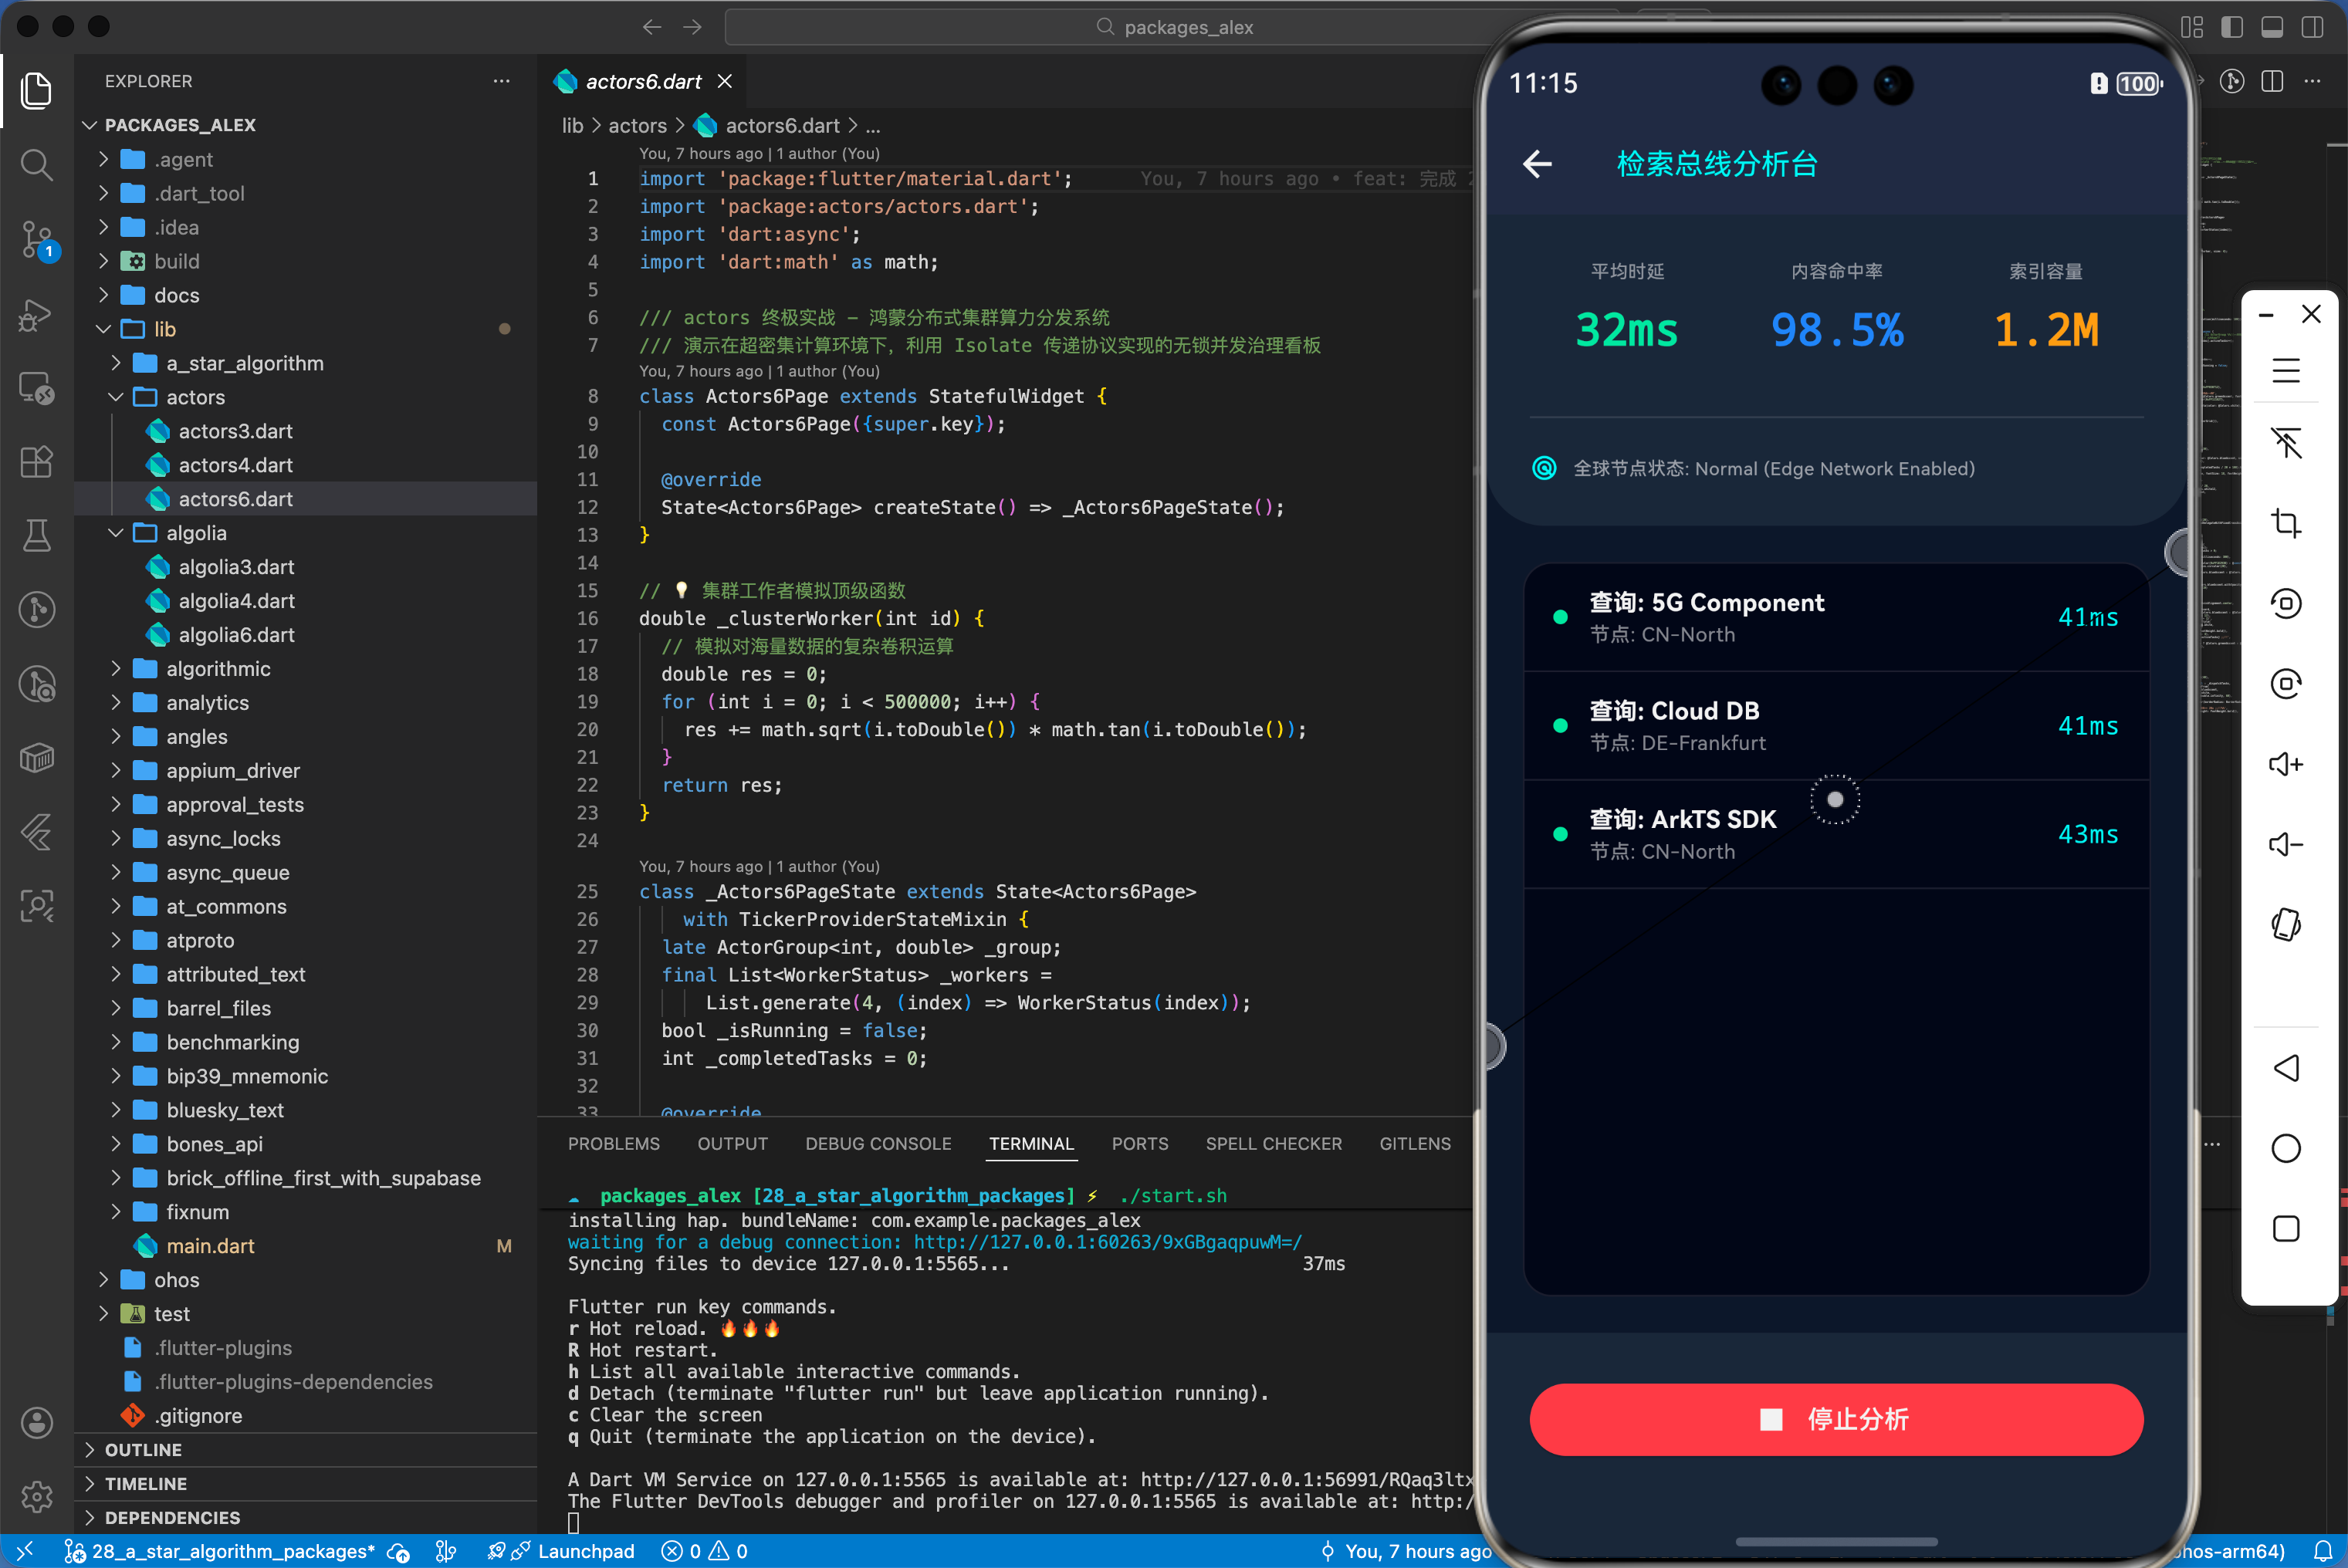The image size is (2348, 1568).
Task: Toggle the primary sidebar layout icon
Action: [2231, 27]
